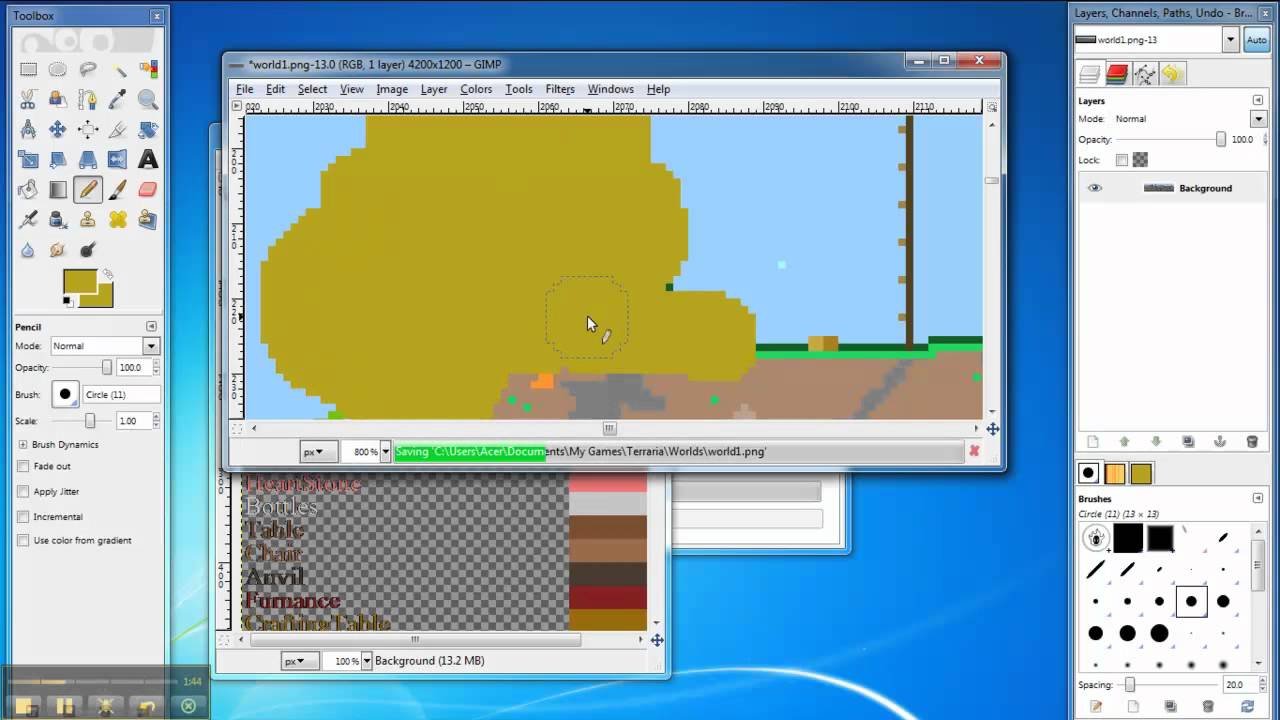Open the Layers panel configuration menu arrow
This screenshot has width=1280, height=720.
tap(1258, 100)
